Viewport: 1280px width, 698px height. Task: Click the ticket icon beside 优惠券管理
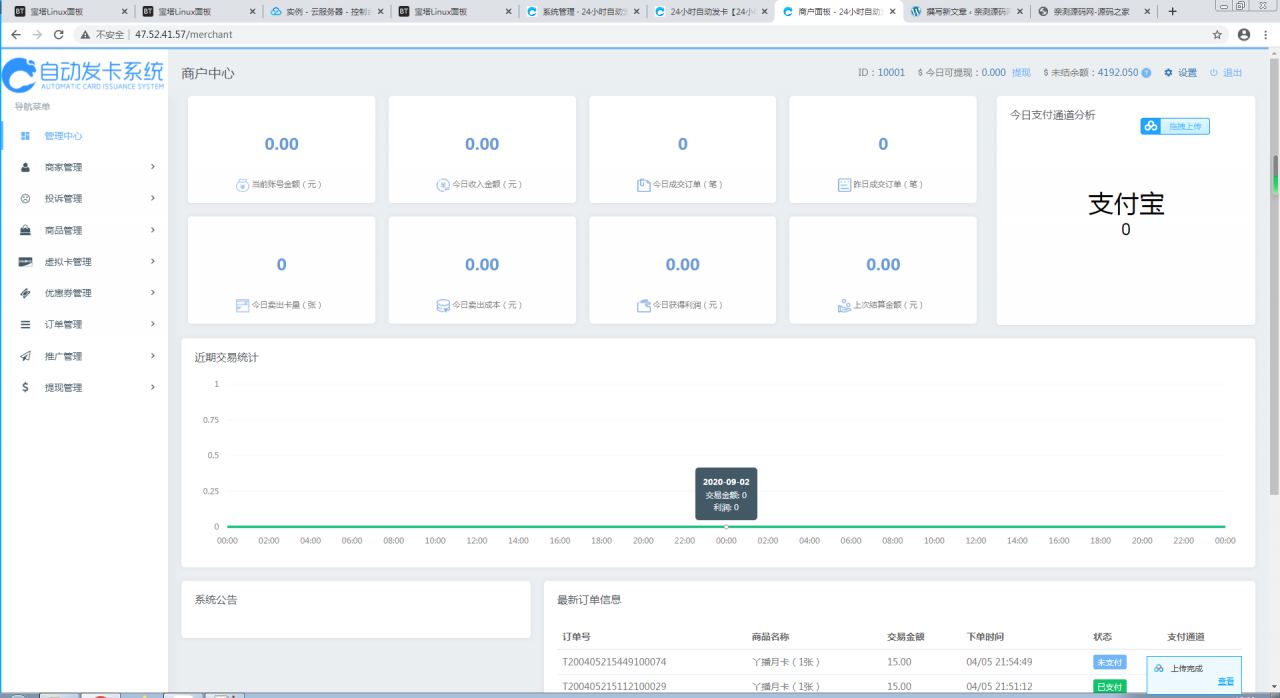(25, 293)
